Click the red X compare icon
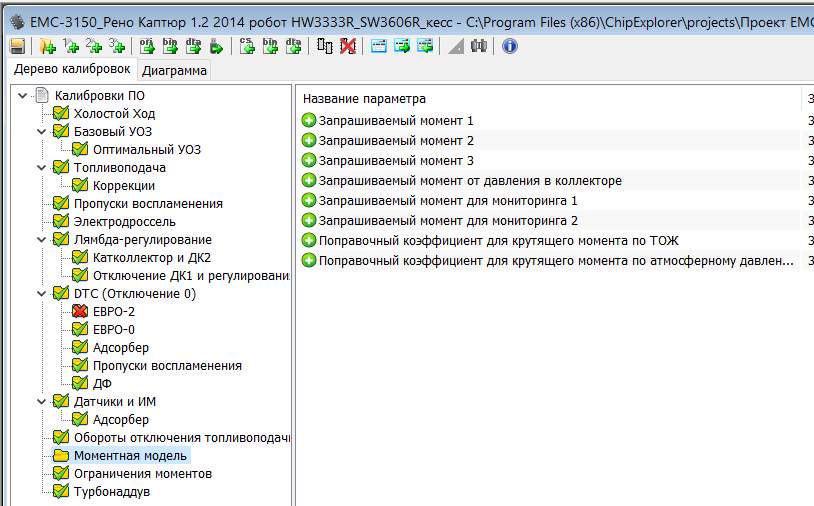814x506 pixels. pos(347,46)
